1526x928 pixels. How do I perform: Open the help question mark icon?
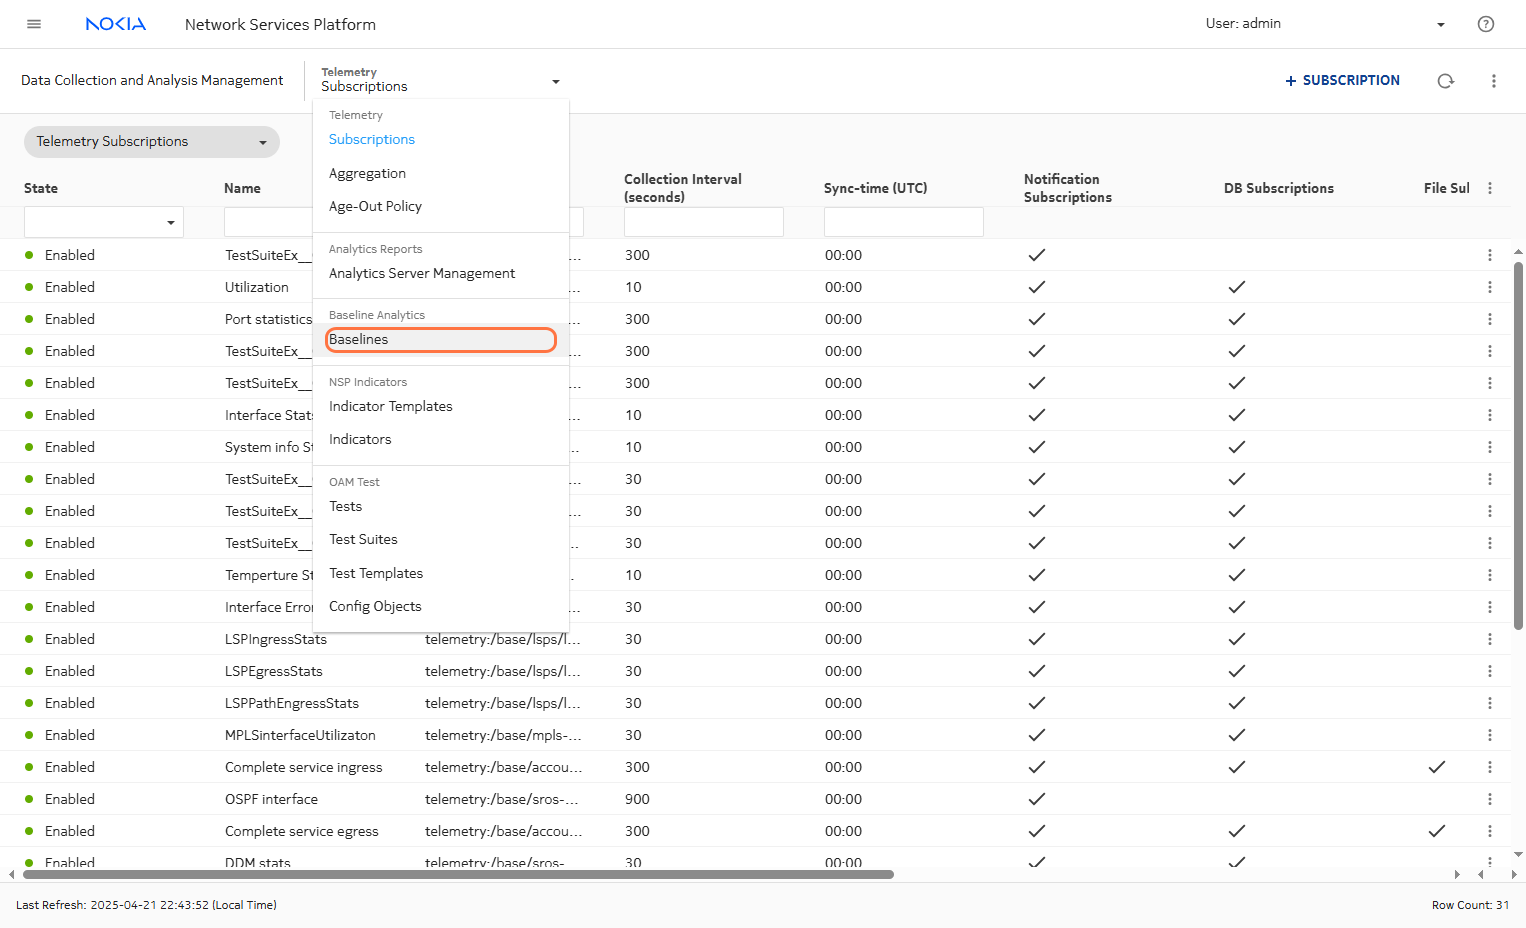click(1485, 24)
